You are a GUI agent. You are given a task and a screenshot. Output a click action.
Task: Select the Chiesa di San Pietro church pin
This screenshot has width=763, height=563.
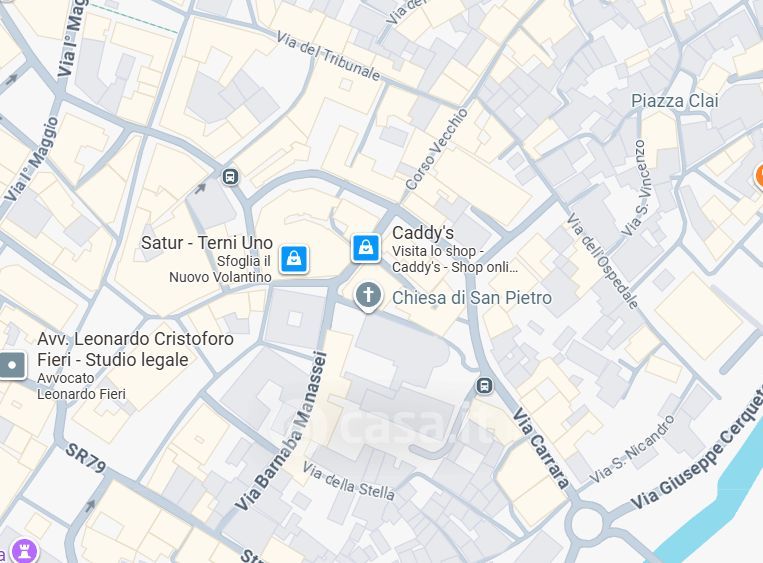point(368,296)
